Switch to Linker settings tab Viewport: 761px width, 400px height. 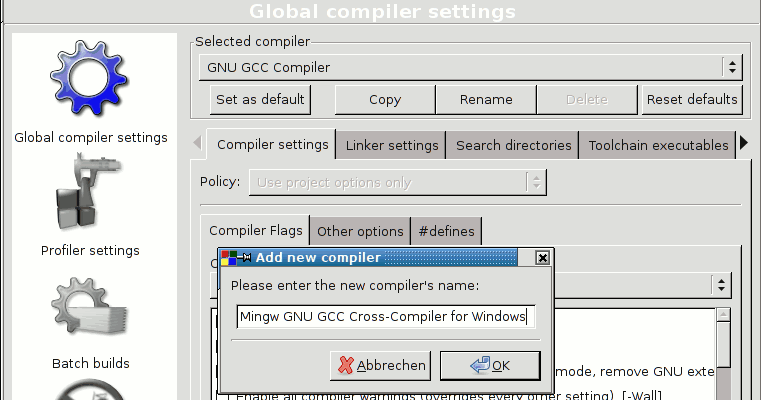point(392,145)
